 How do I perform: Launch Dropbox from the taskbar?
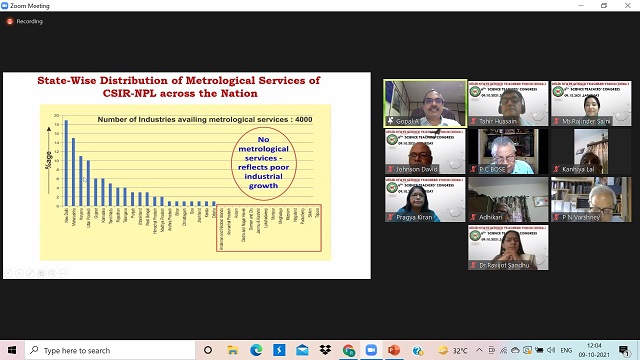click(x=325, y=350)
